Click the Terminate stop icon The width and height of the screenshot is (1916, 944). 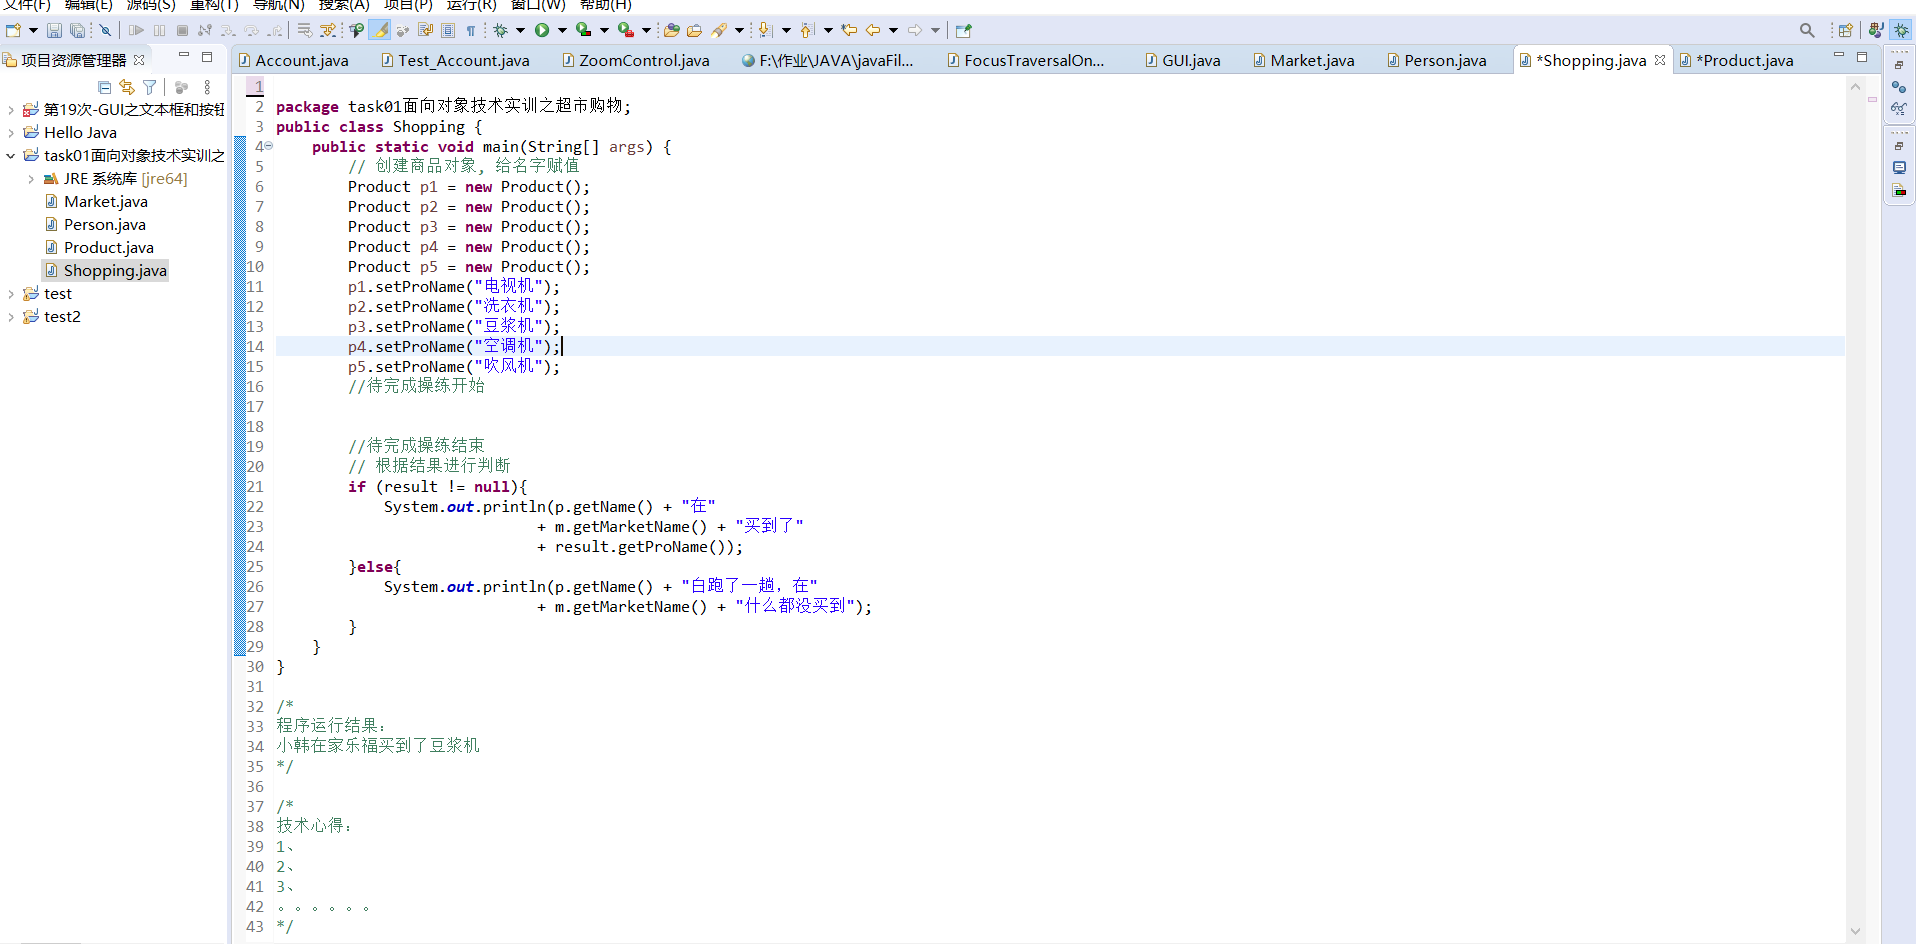[182, 30]
